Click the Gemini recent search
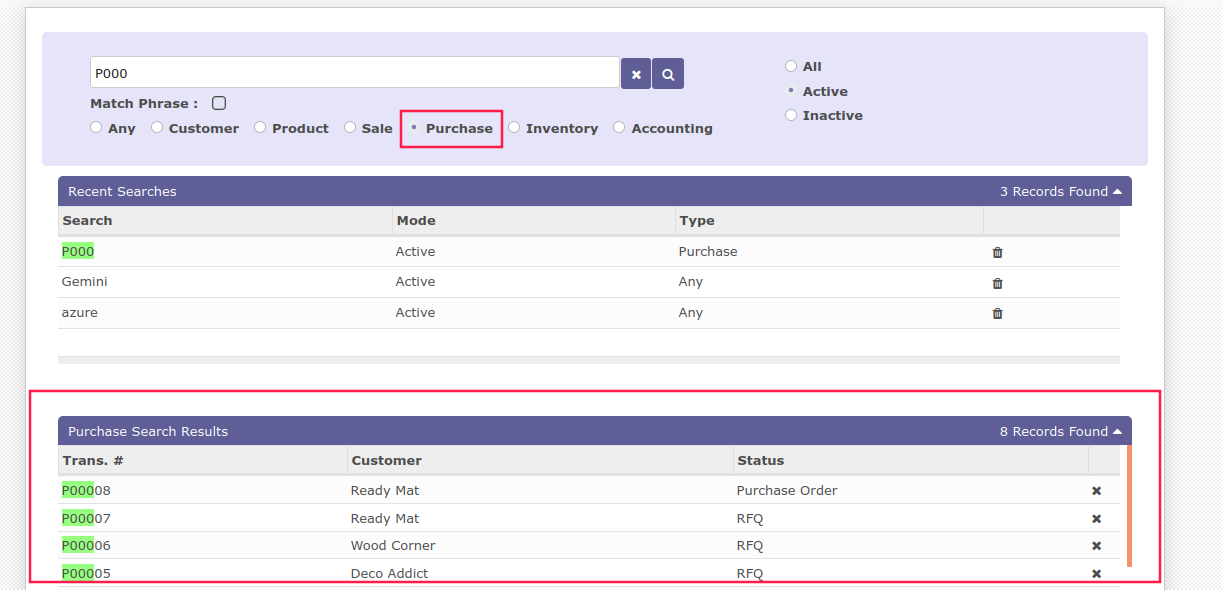Screen dimensions: 1222x590 click(85, 282)
